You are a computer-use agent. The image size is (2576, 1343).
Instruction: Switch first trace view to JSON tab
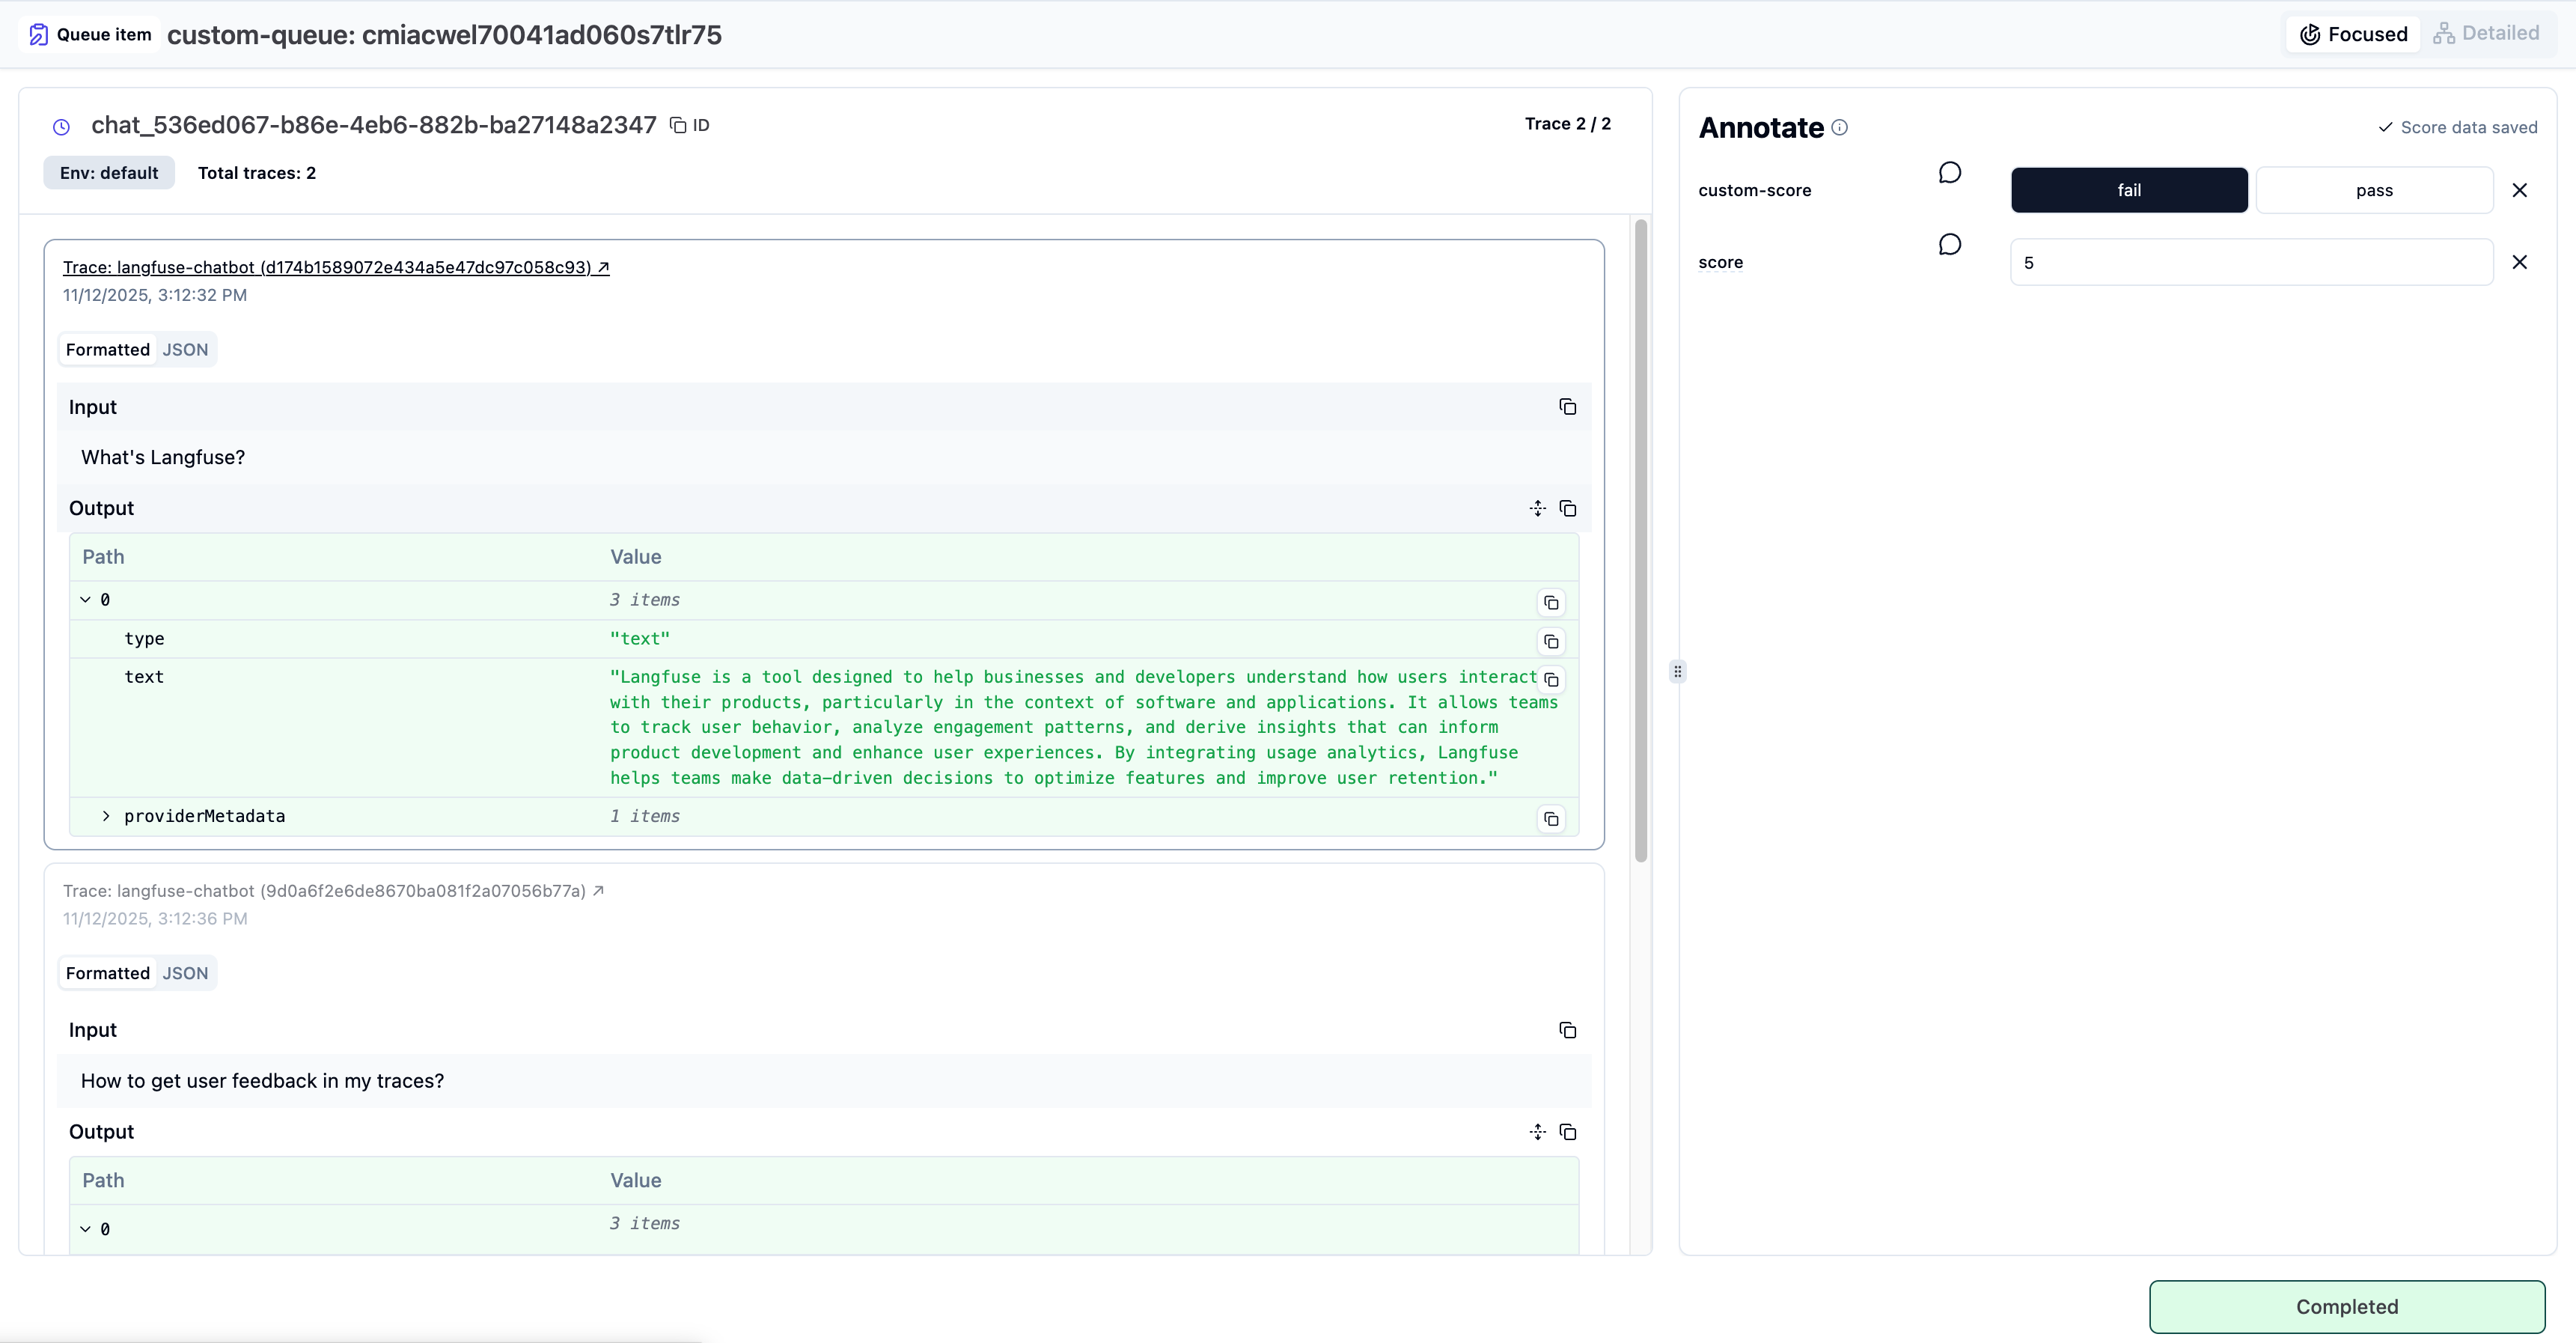185,350
